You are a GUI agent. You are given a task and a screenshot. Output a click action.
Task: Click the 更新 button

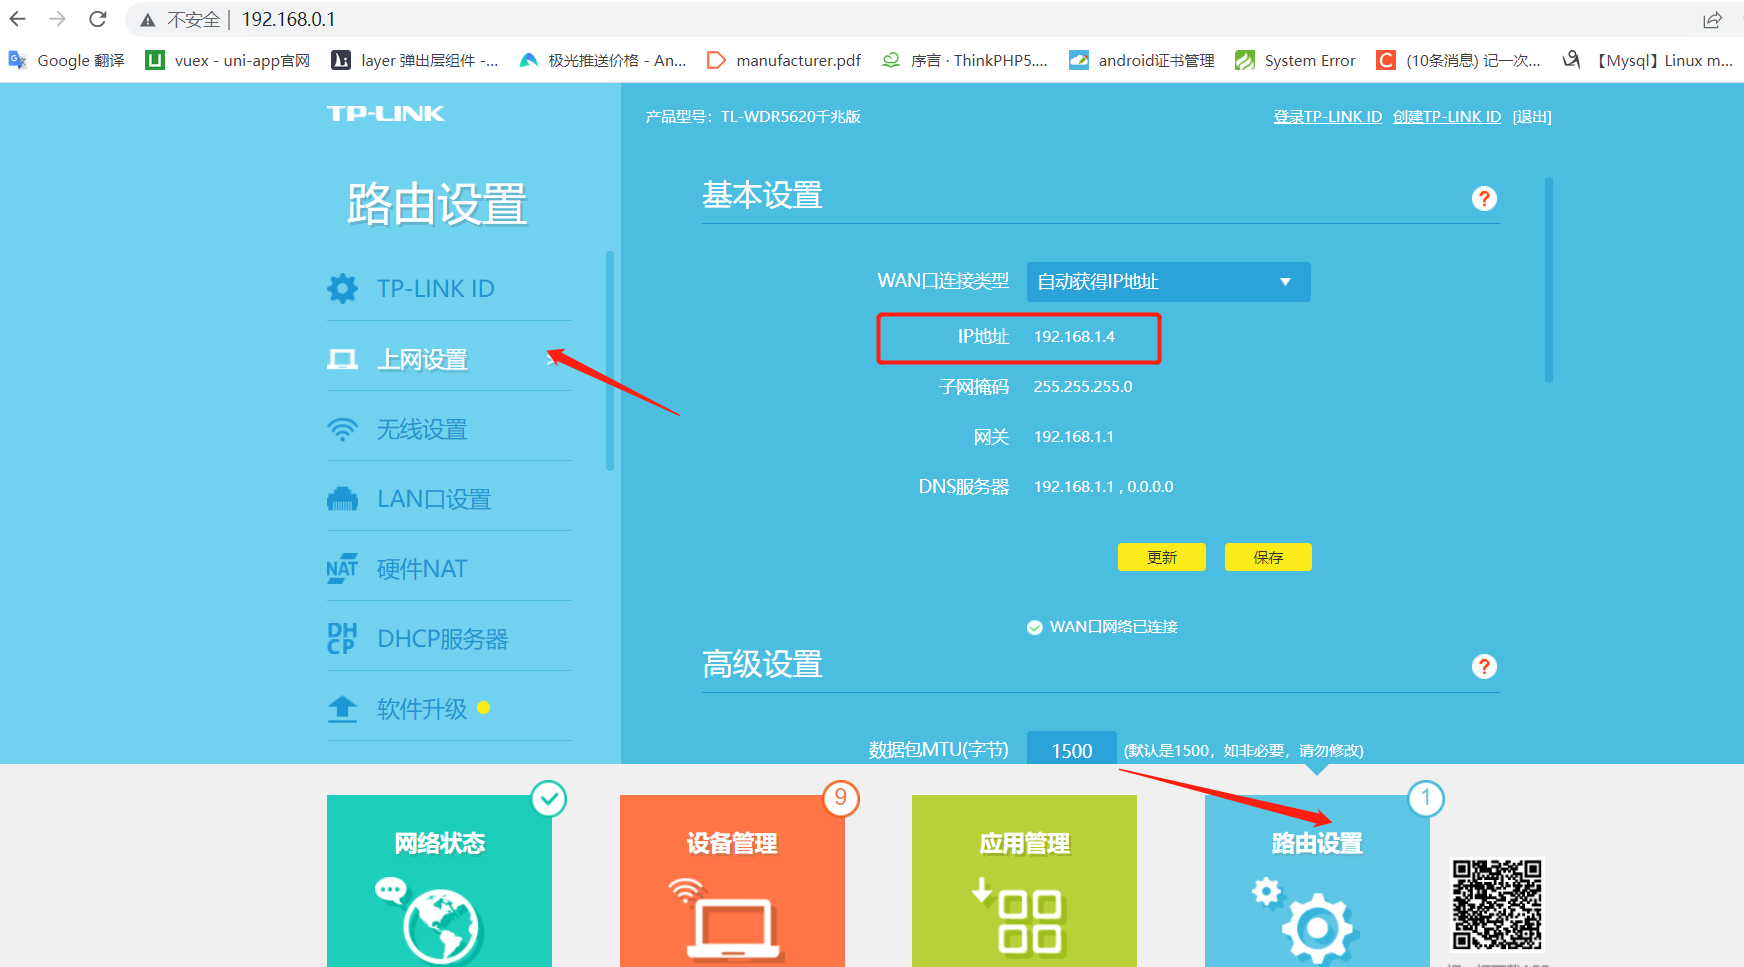[x=1161, y=557]
